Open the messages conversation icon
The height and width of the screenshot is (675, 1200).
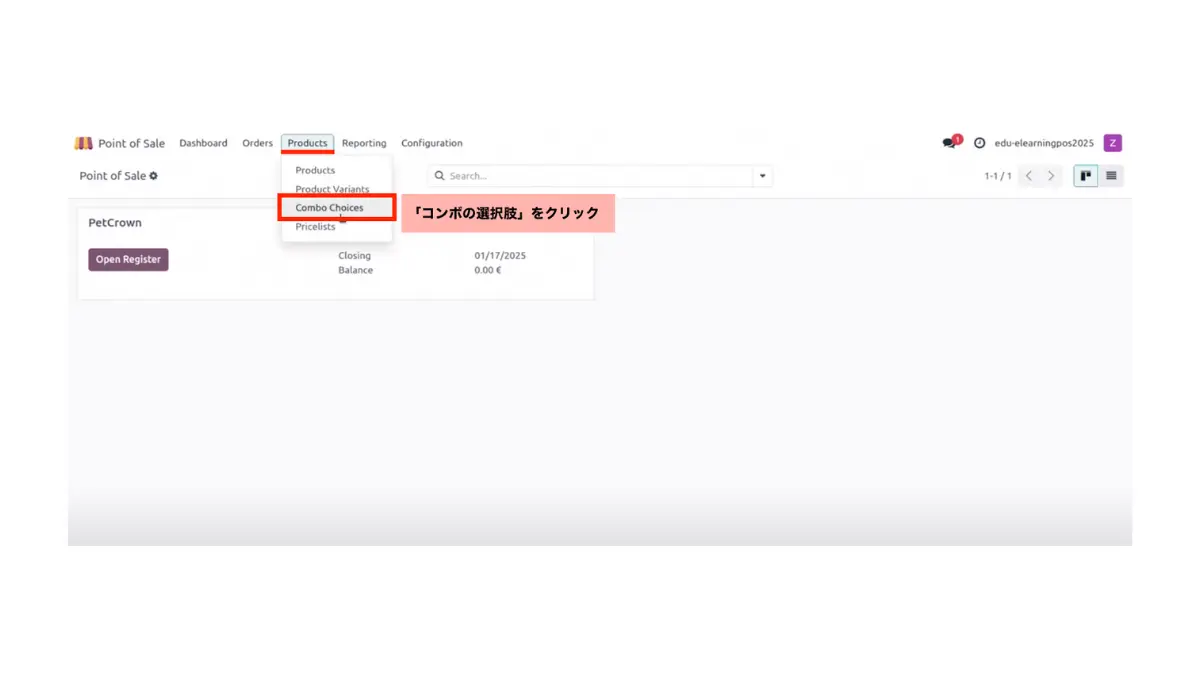(949, 143)
